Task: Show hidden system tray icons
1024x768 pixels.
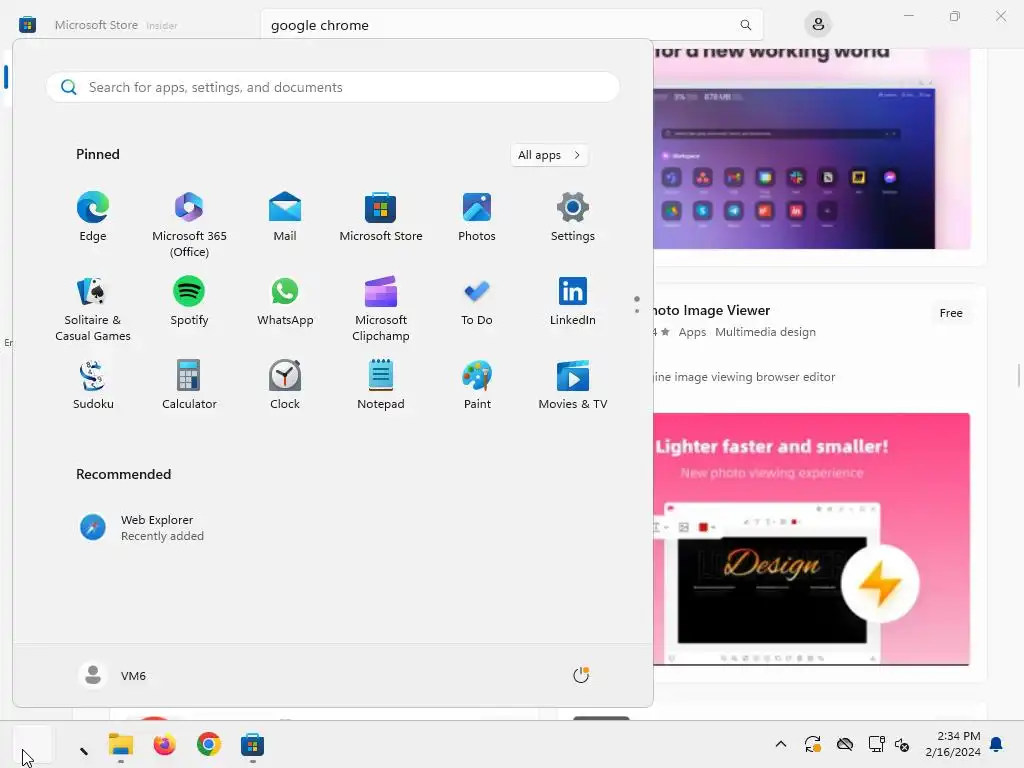Action: (x=780, y=744)
